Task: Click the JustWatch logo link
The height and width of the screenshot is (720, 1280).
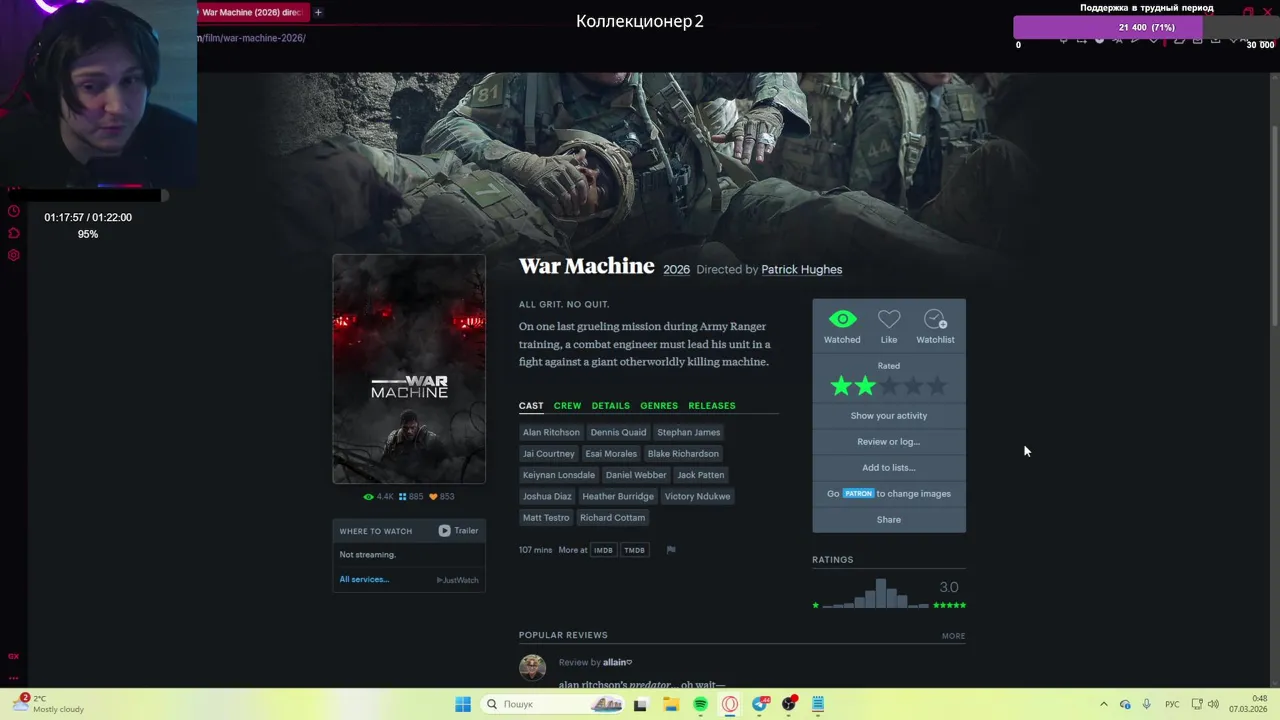Action: pyautogui.click(x=458, y=580)
